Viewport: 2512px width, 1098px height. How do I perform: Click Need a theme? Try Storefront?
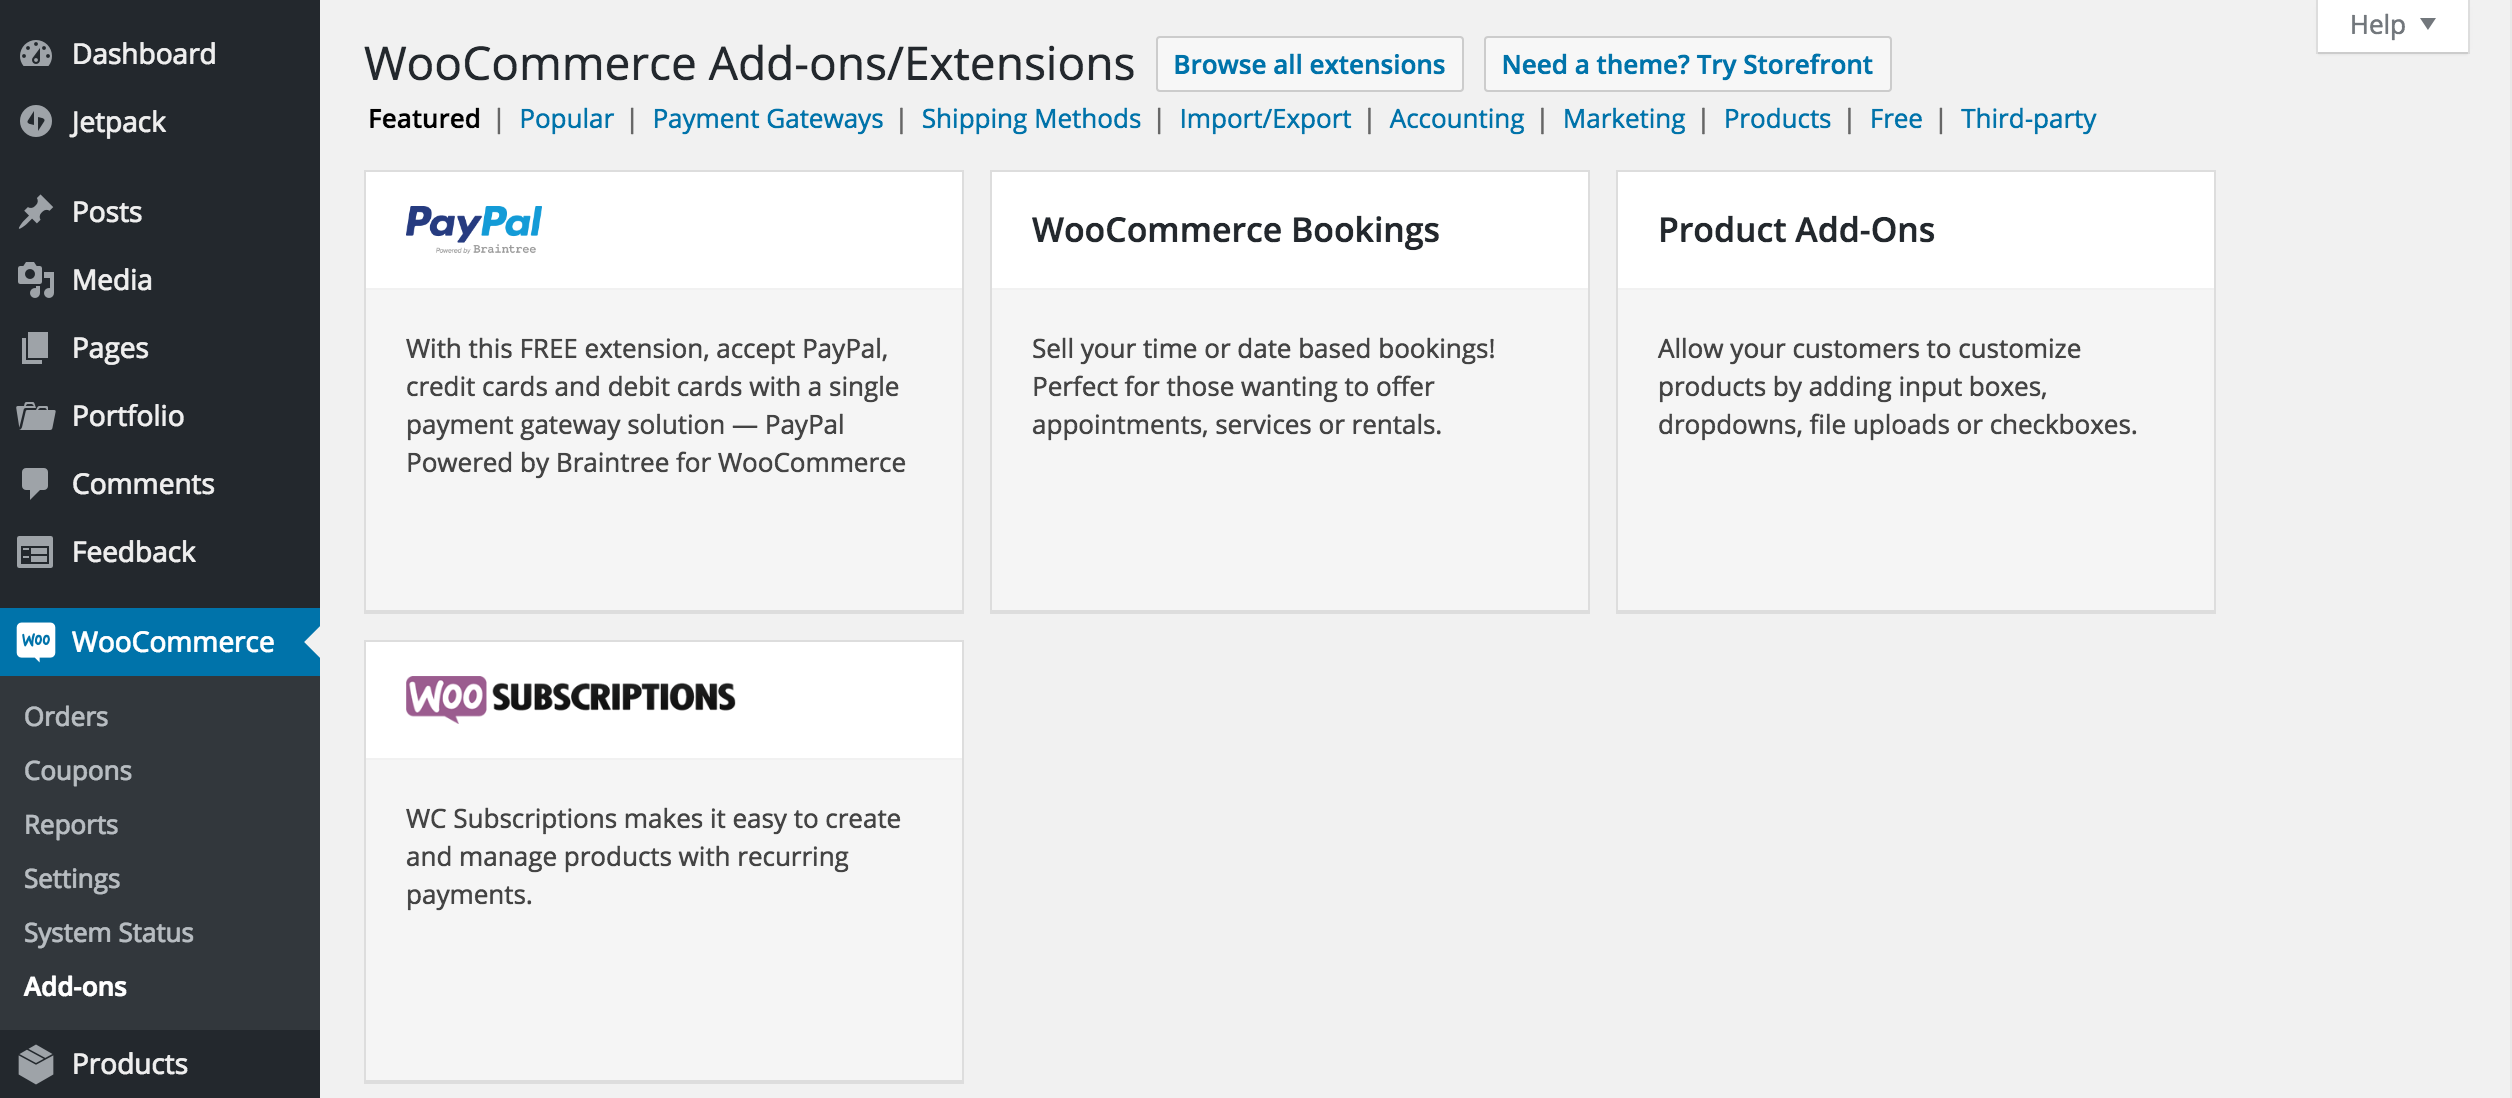pyautogui.click(x=1687, y=65)
